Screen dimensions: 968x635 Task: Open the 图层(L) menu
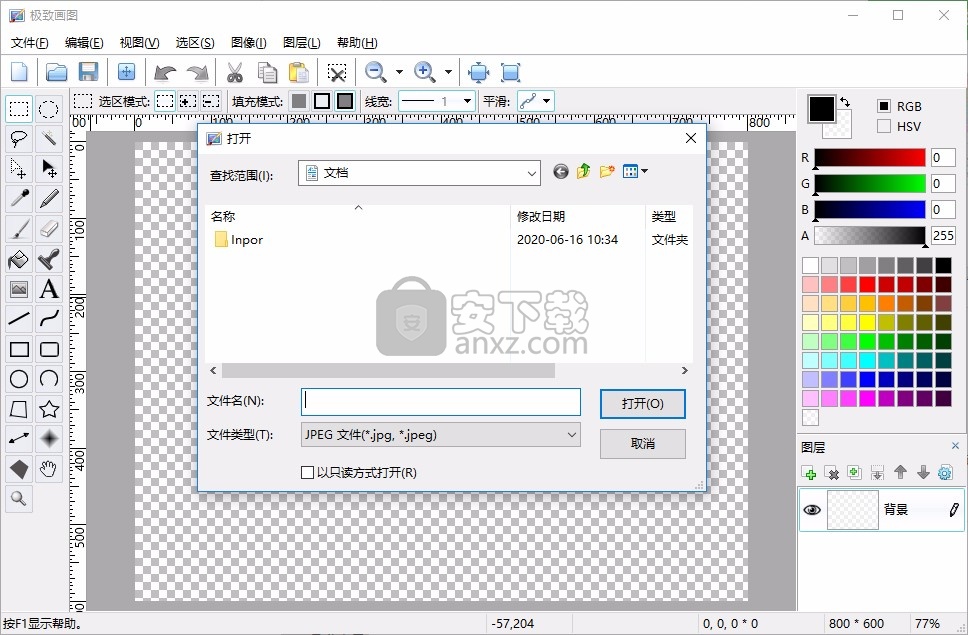(x=302, y=43)
